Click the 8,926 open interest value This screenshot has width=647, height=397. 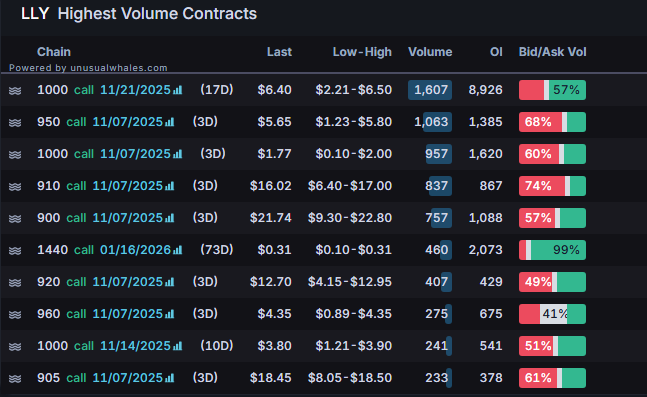(486, 90)
